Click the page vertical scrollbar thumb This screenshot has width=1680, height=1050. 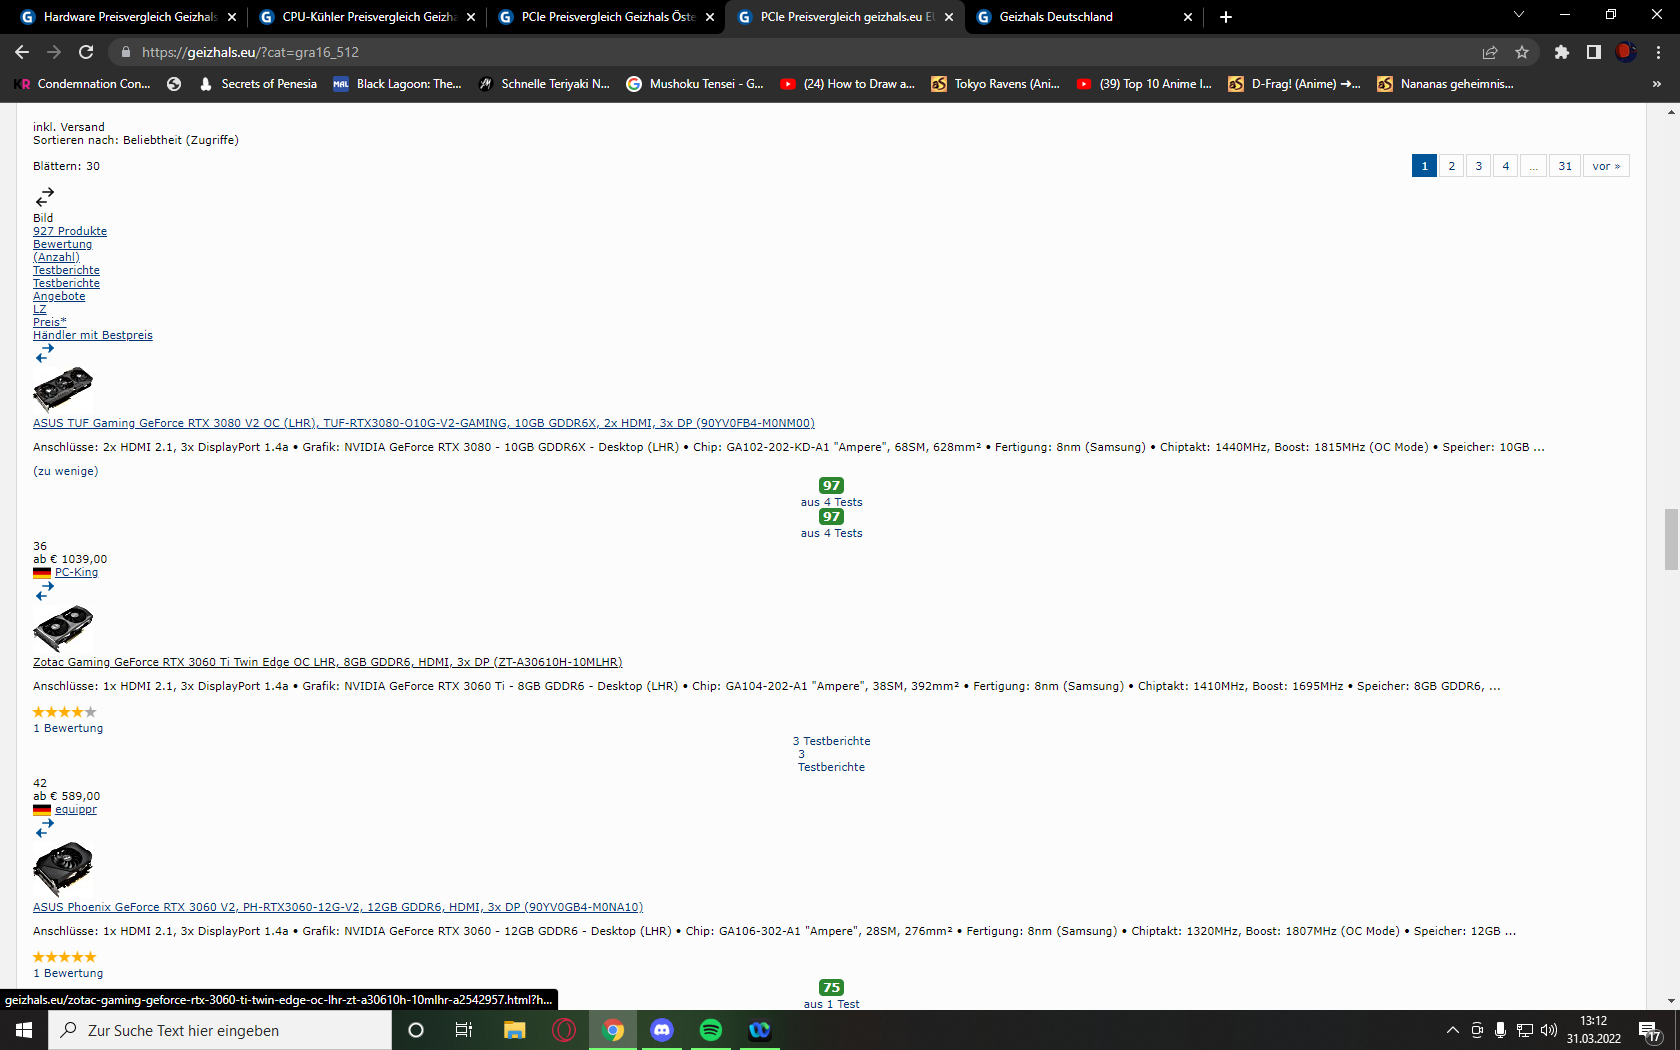(x=1671, y=539)
